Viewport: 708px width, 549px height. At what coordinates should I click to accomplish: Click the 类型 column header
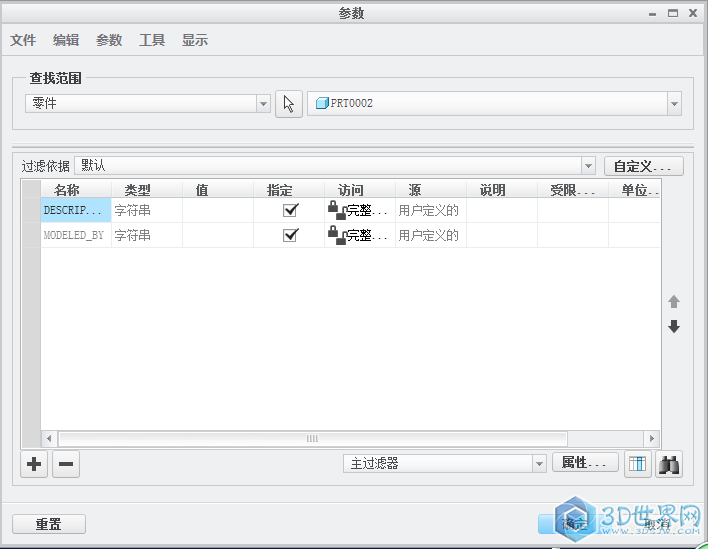147,190
